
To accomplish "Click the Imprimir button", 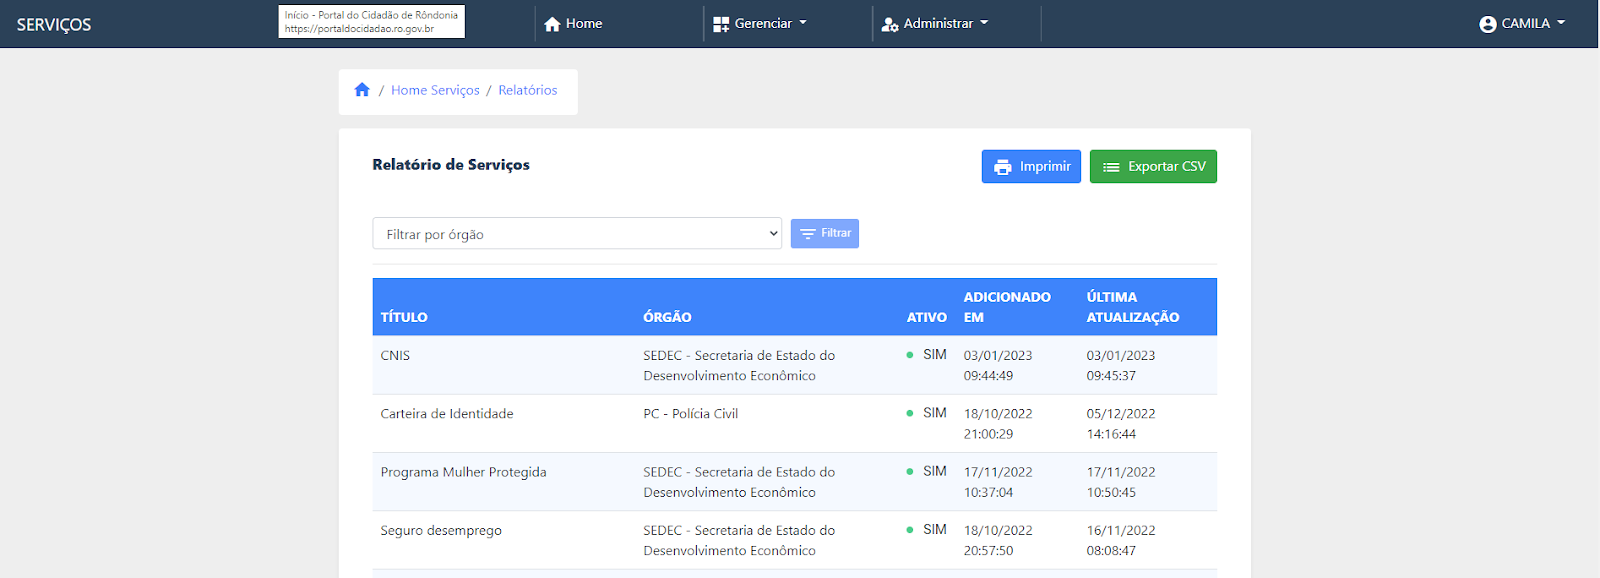I will 1031,167.
